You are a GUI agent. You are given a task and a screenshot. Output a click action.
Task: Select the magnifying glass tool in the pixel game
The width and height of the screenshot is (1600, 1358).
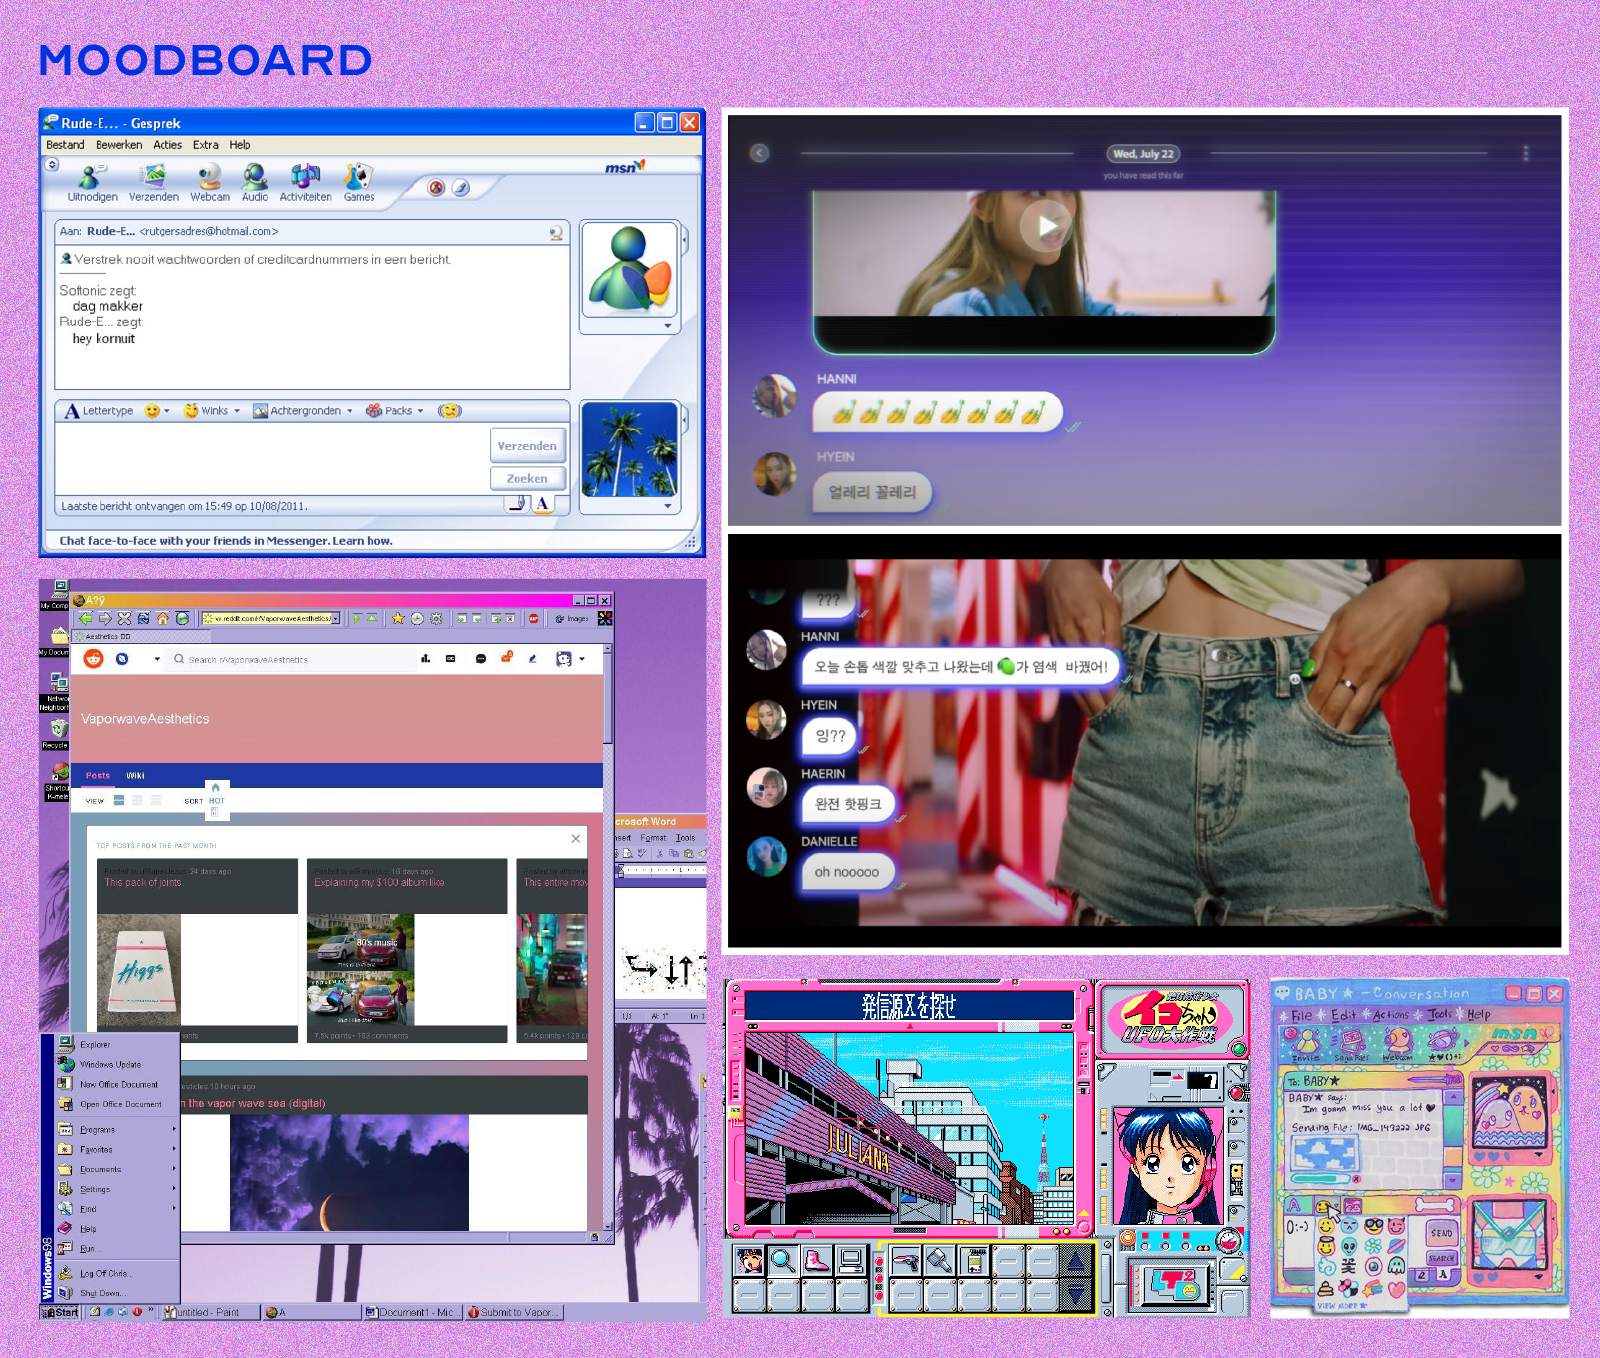tap(783, 1260)
